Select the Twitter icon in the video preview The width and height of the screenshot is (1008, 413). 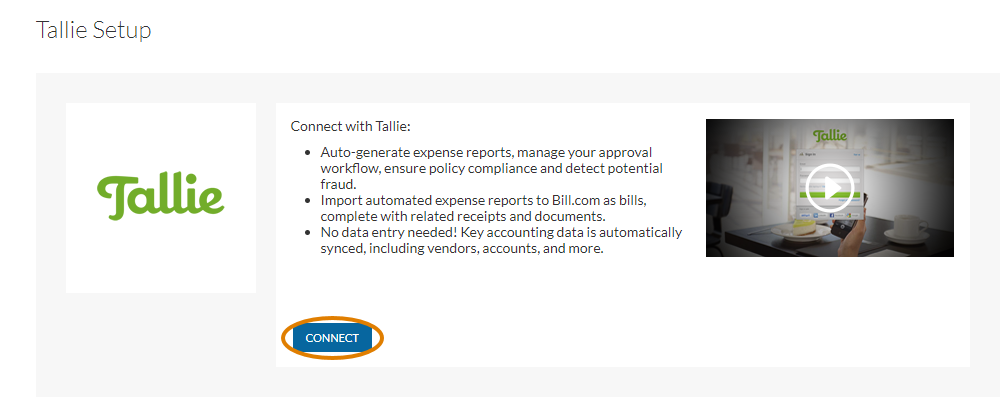coord(816,216)
